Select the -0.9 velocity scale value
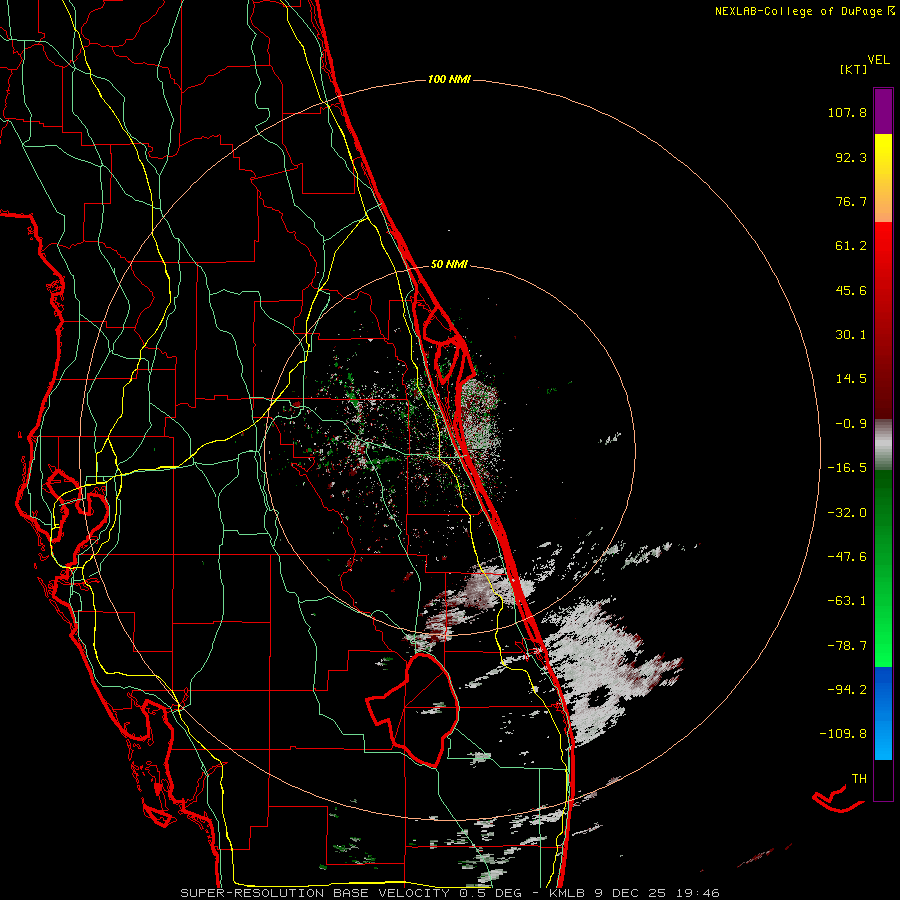Viewport: 900px width, 900px height. (851, 424)
